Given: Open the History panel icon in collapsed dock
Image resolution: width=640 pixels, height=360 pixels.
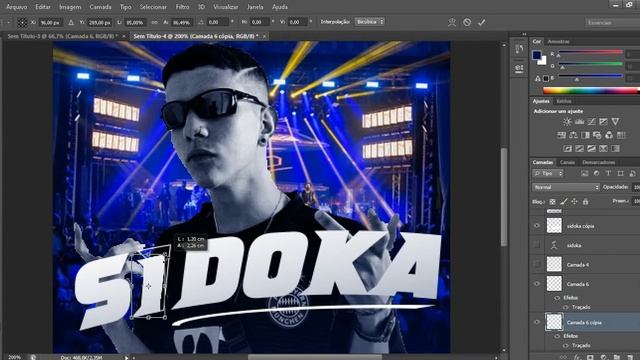Looking at the screenshot, I should (x=519, y=49).
